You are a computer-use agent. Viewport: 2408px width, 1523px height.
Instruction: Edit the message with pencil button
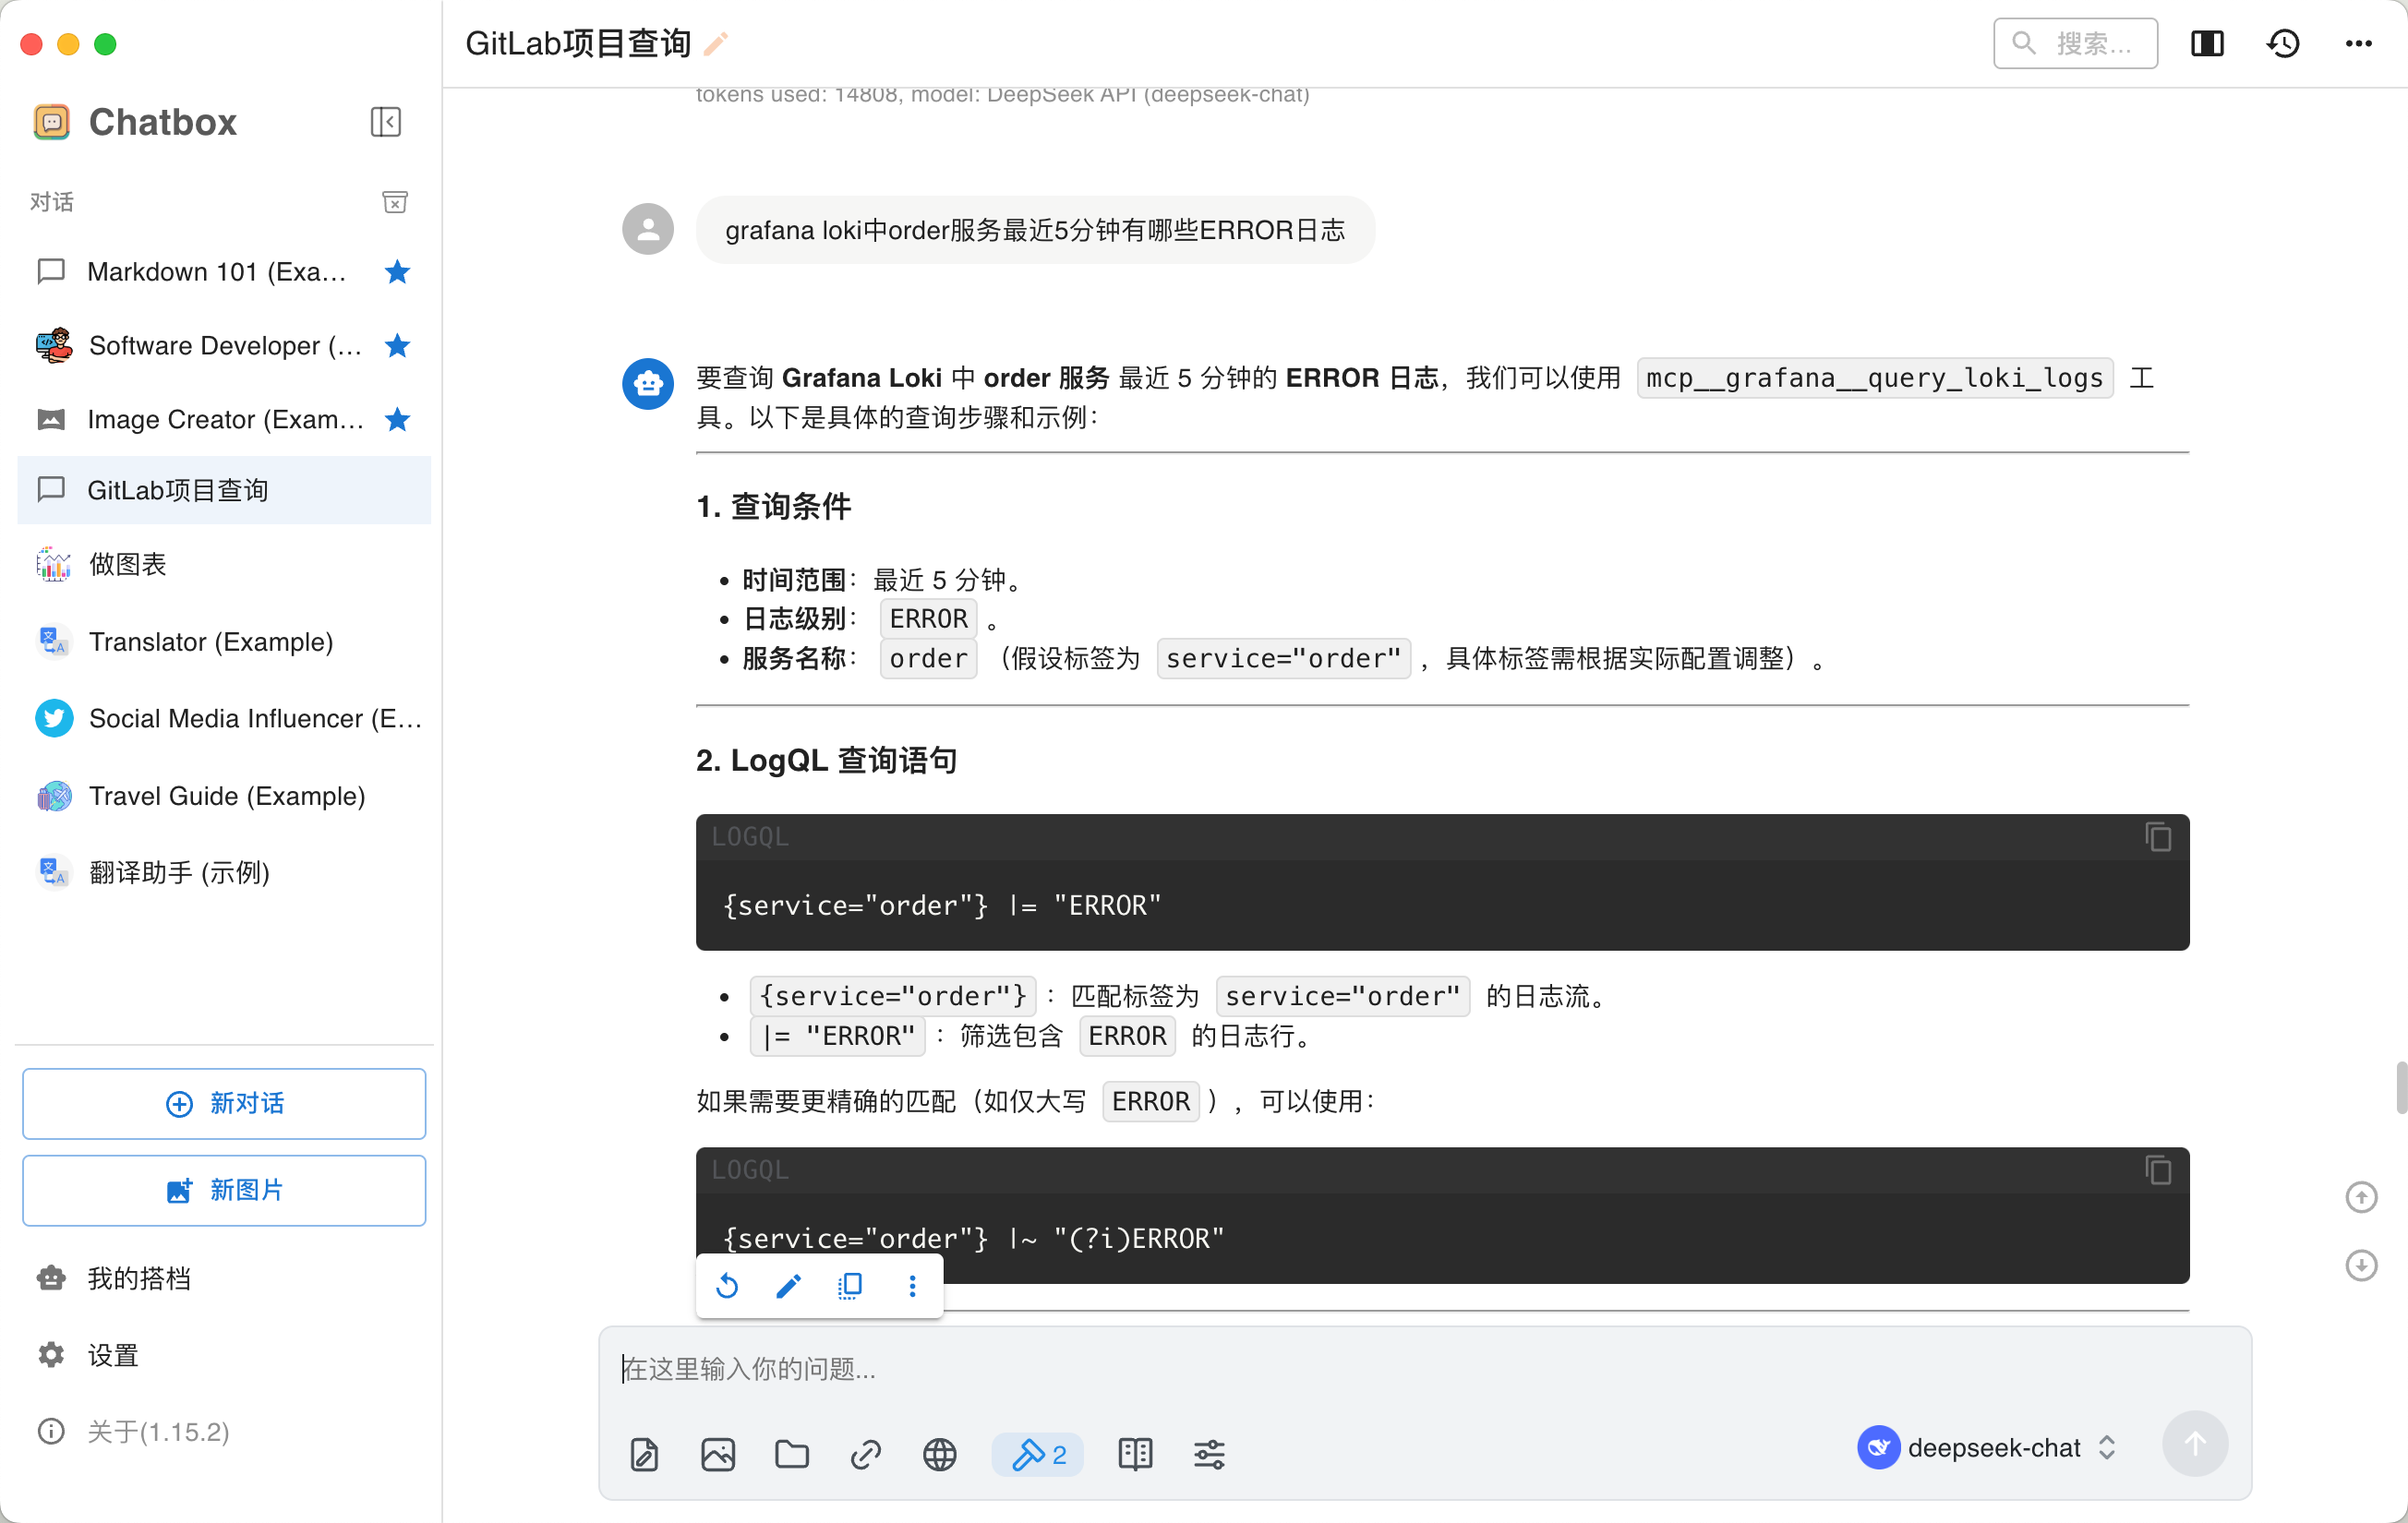point(788,1286)
